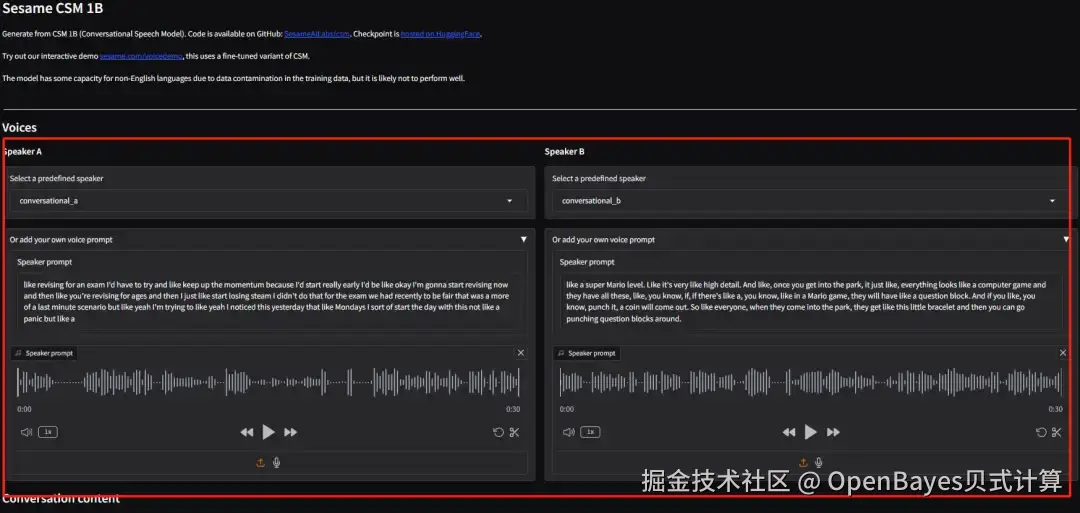Viewport: 1080px width, 513px height.
Task: Upload audio file for Speaker B
Action: (803, 463)
